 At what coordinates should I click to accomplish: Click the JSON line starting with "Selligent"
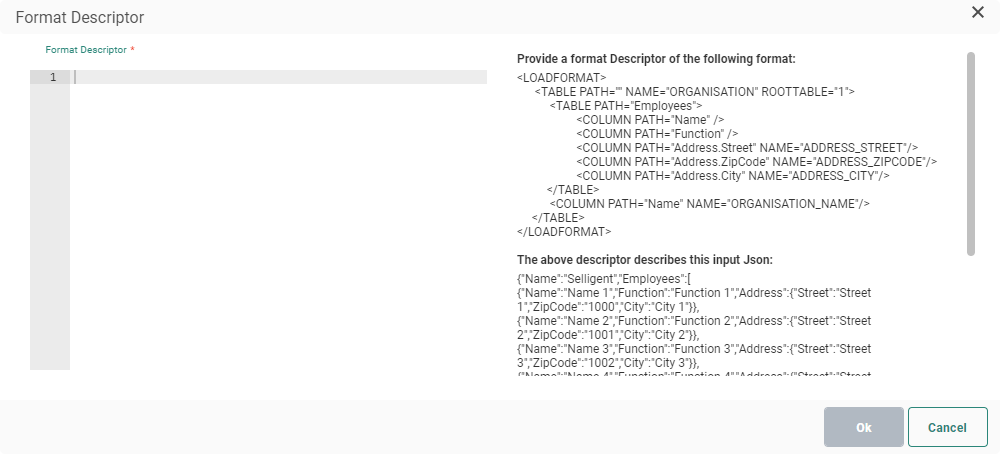[611, 278]
